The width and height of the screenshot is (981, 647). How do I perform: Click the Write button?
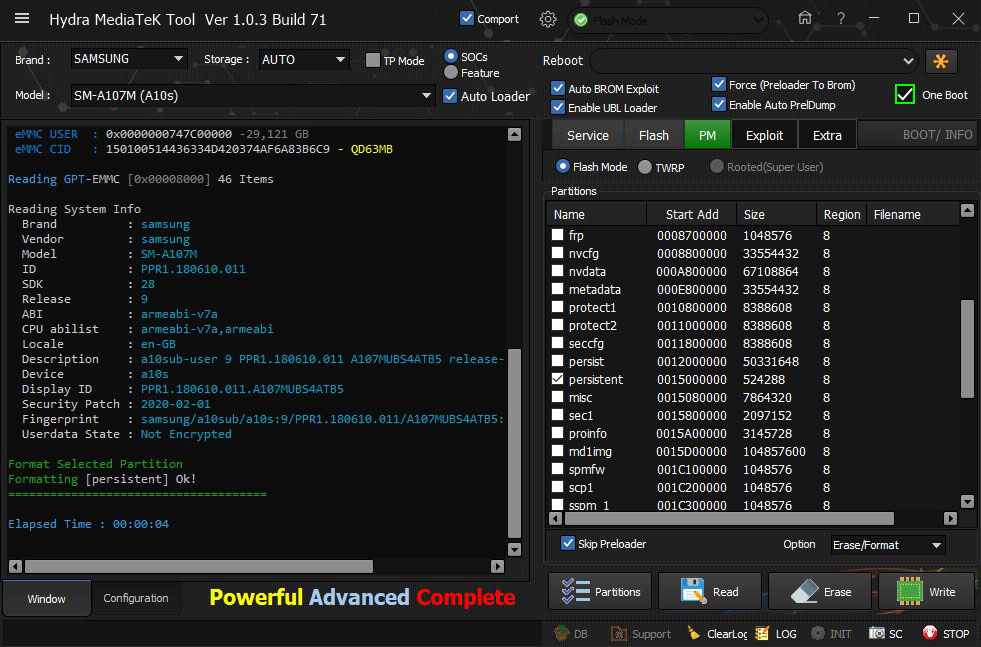click(926, 591)
